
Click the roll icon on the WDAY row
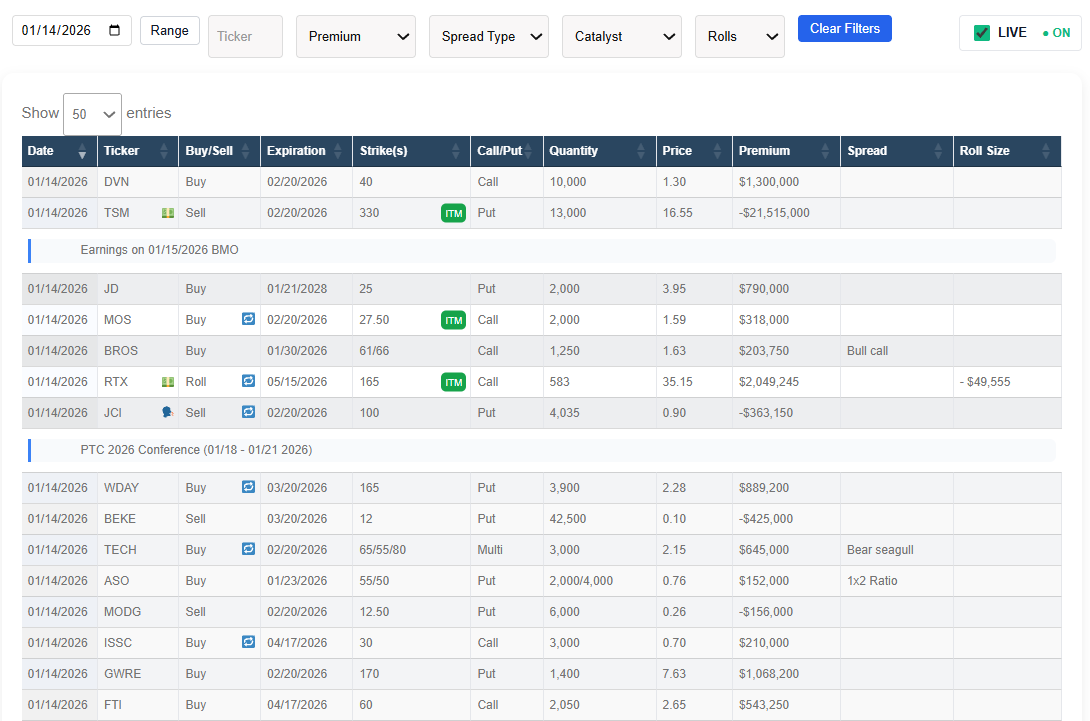pyautogui.click(x=248, y=487)
